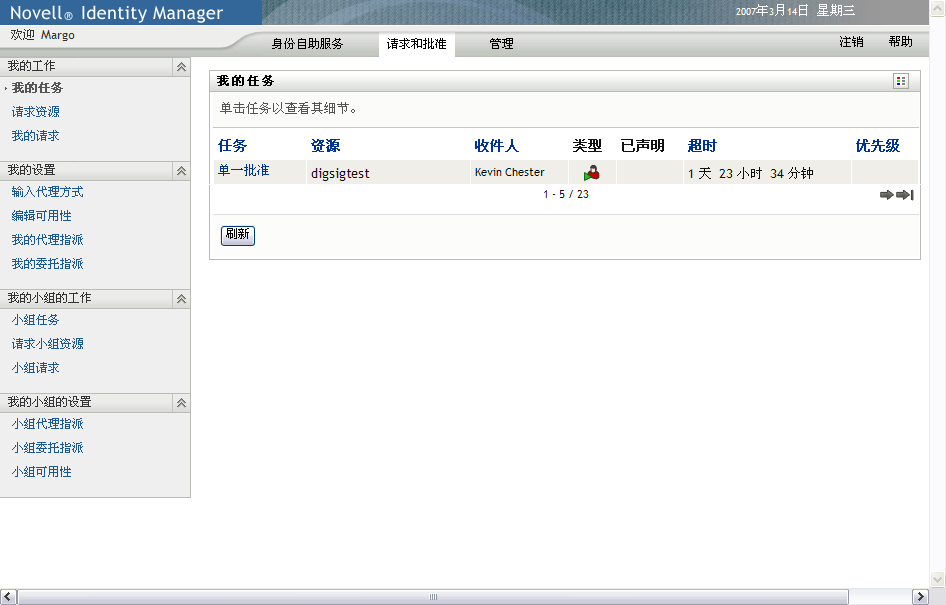Sort by the 优先级 column header

pos(878,145)
